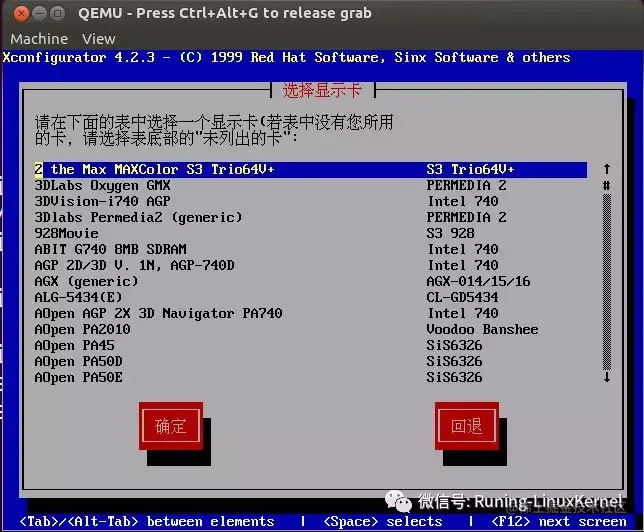Select the 'AGX (generic)' entry

(86, 281)
